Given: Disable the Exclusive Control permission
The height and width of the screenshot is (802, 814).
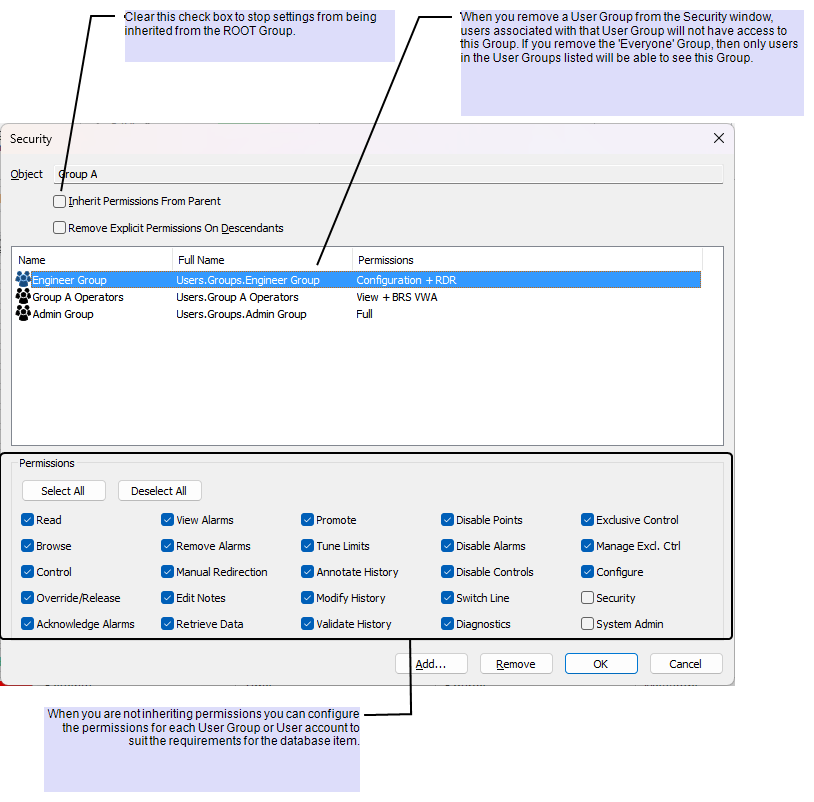Looking at the screenshot, I should pos(588,520).
